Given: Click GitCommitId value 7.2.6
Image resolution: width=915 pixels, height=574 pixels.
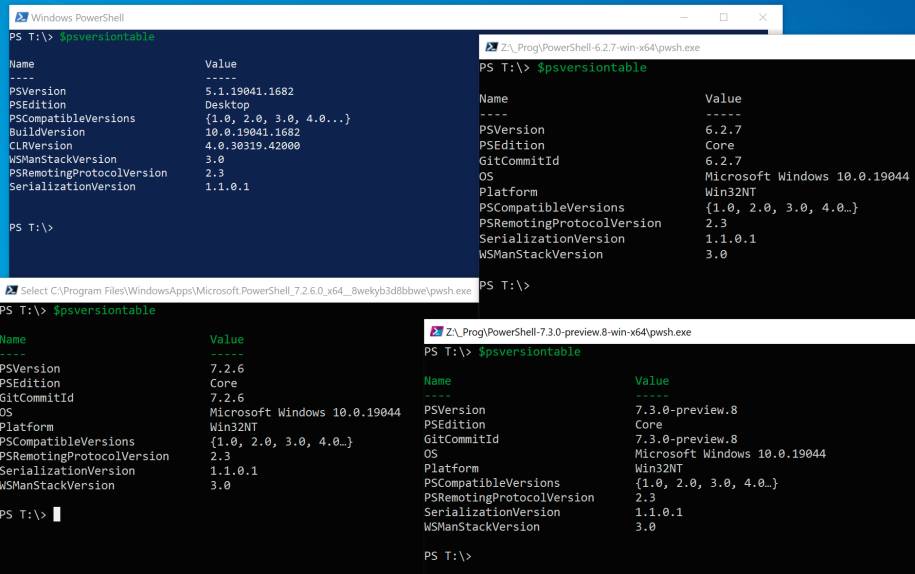Looking at the screenshot, I should coord(227,398).
